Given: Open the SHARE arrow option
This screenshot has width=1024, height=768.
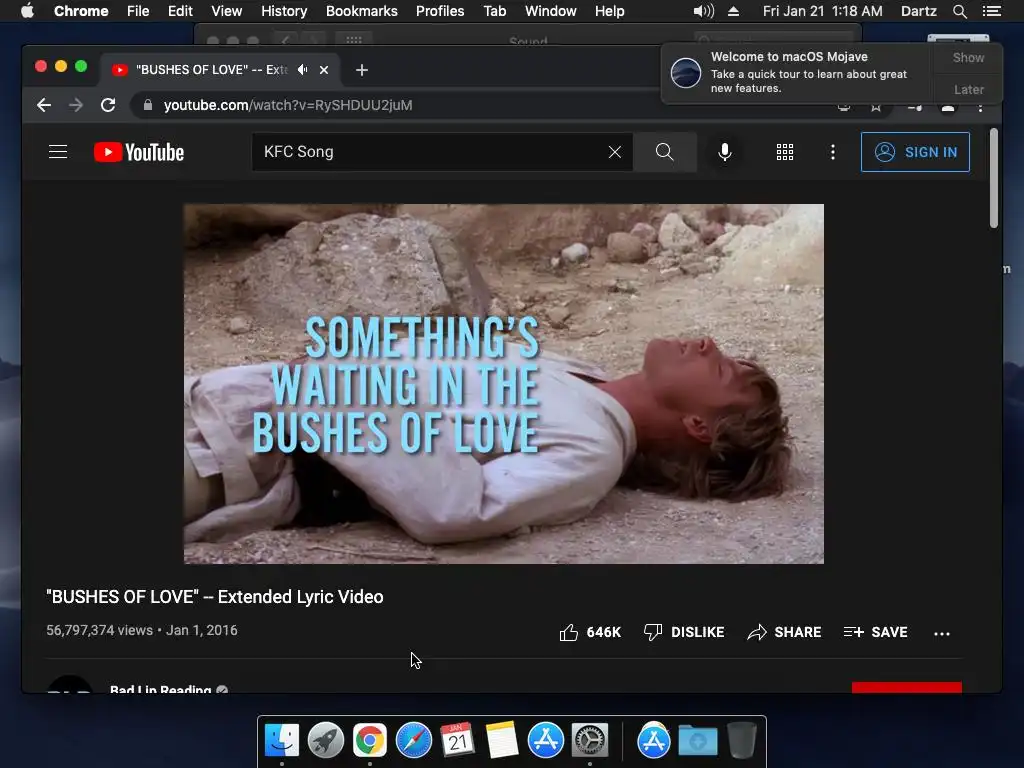Looking at the screenshot, I should (x=784, y=632).
